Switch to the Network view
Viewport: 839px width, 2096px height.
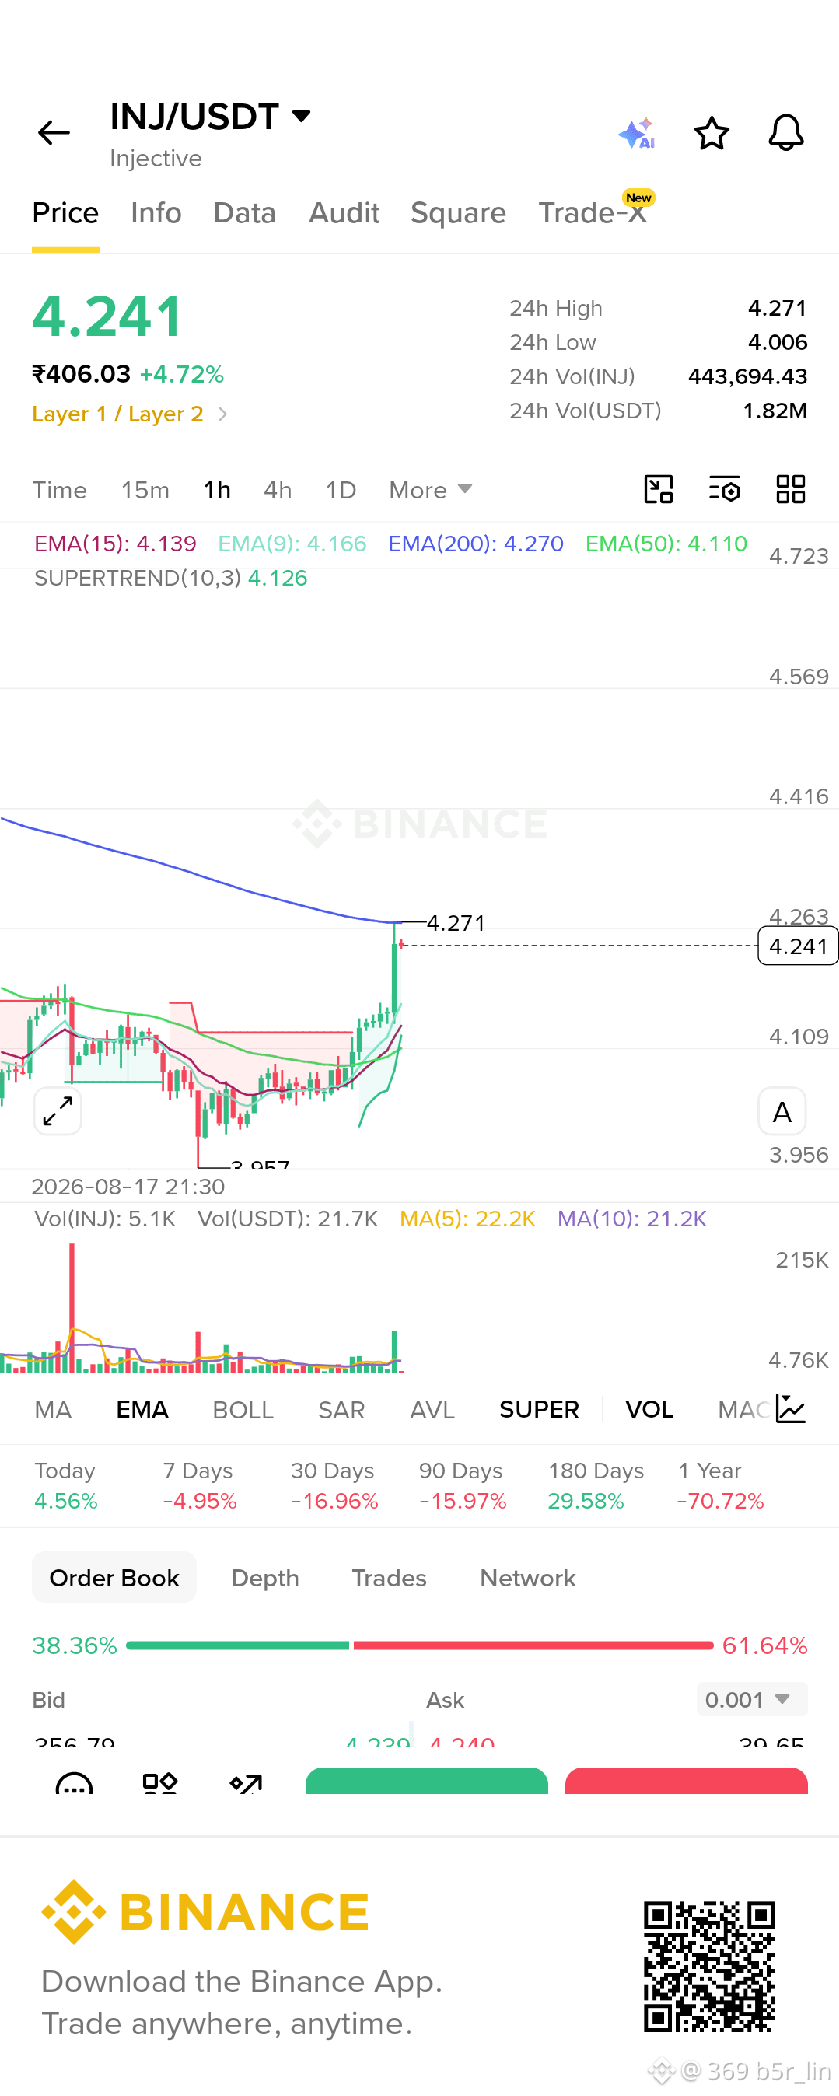528,1578
